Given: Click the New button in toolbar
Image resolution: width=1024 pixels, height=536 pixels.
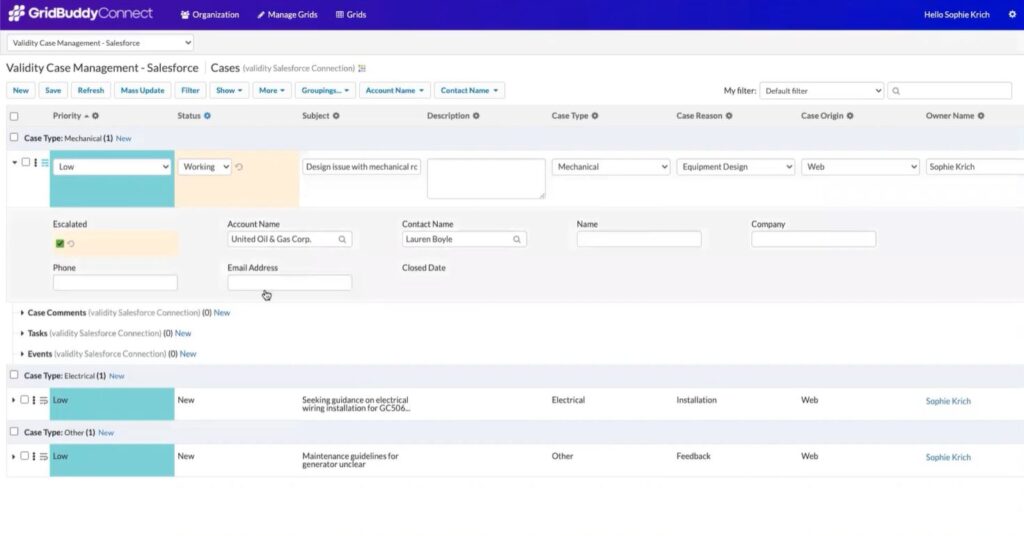Looking at the screenshot, I should click(20, 91).
